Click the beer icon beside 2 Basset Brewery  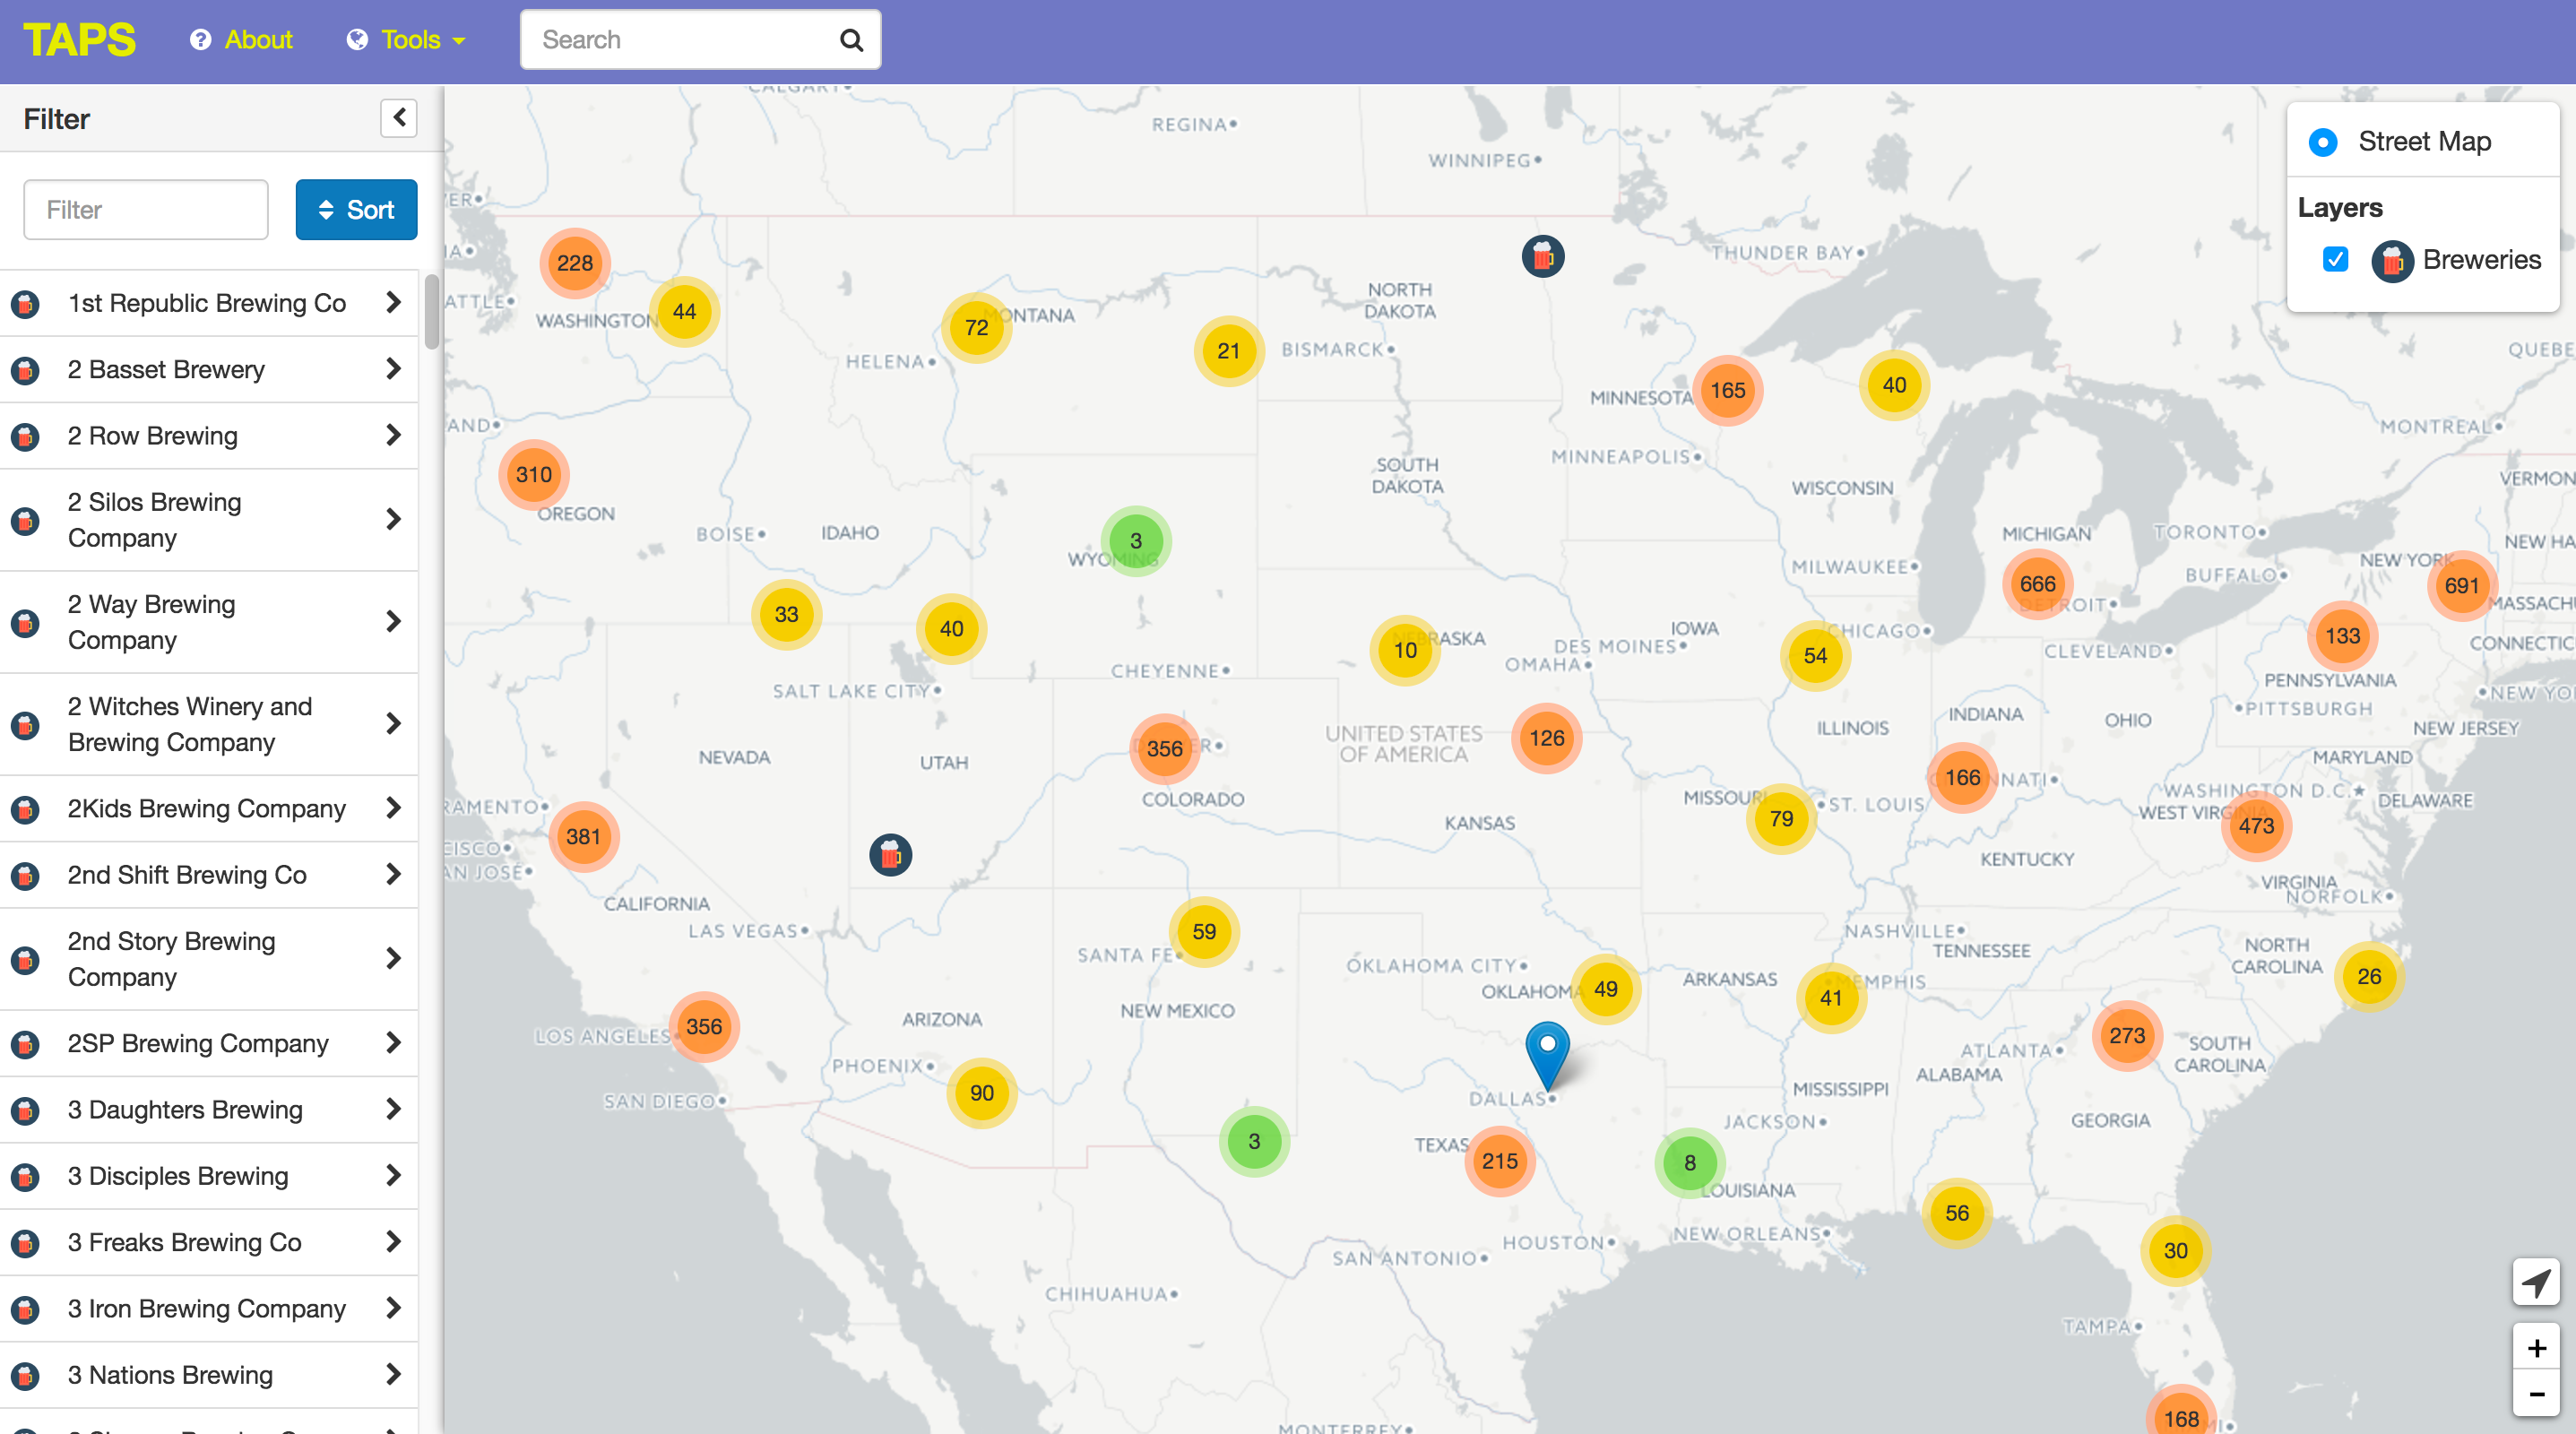(26, 370)
